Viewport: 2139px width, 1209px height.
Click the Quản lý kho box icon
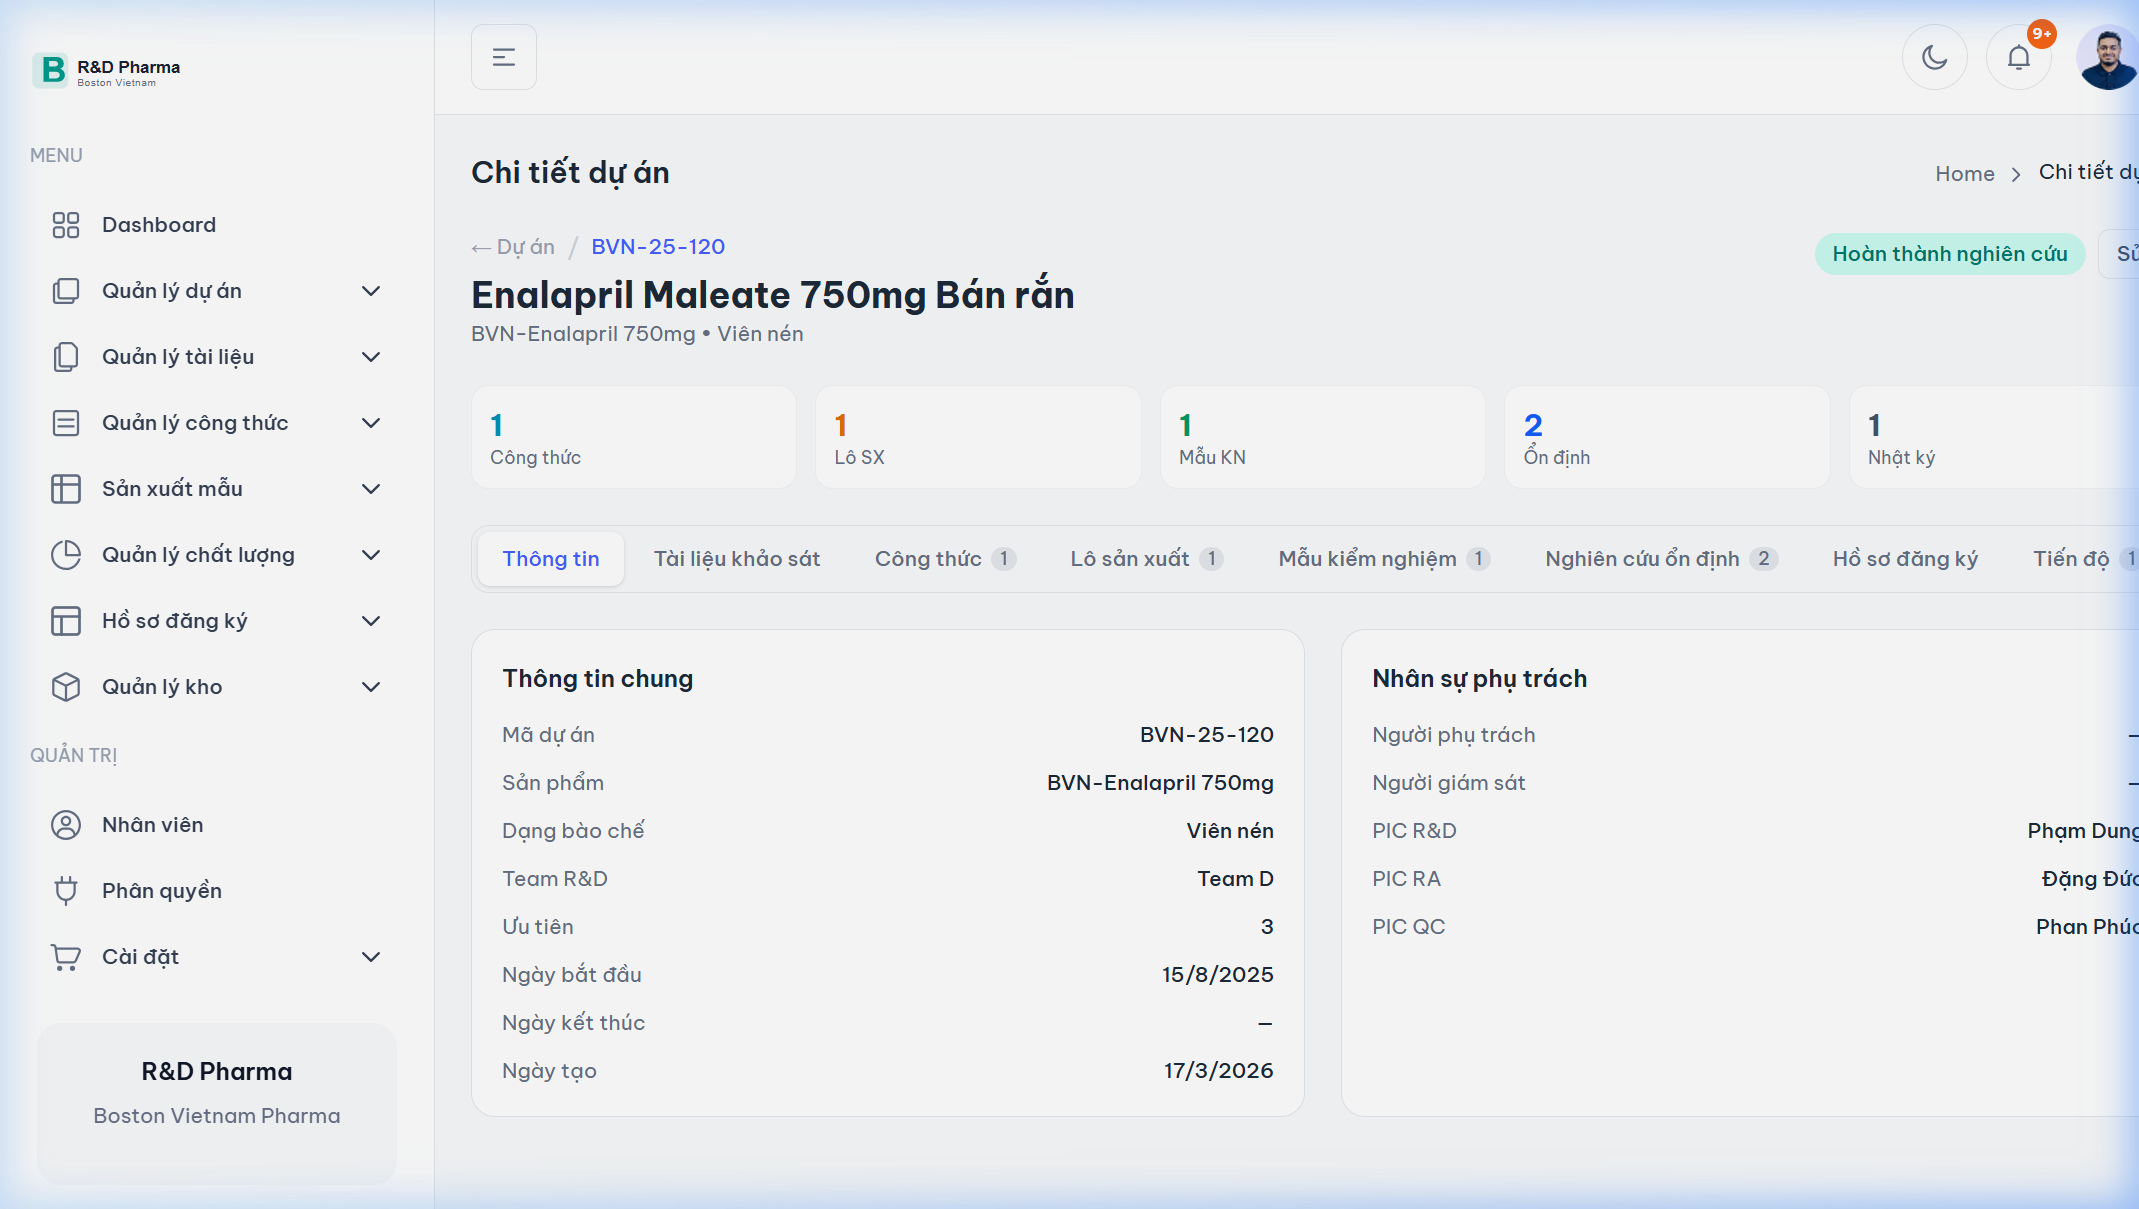click(66, 687)
